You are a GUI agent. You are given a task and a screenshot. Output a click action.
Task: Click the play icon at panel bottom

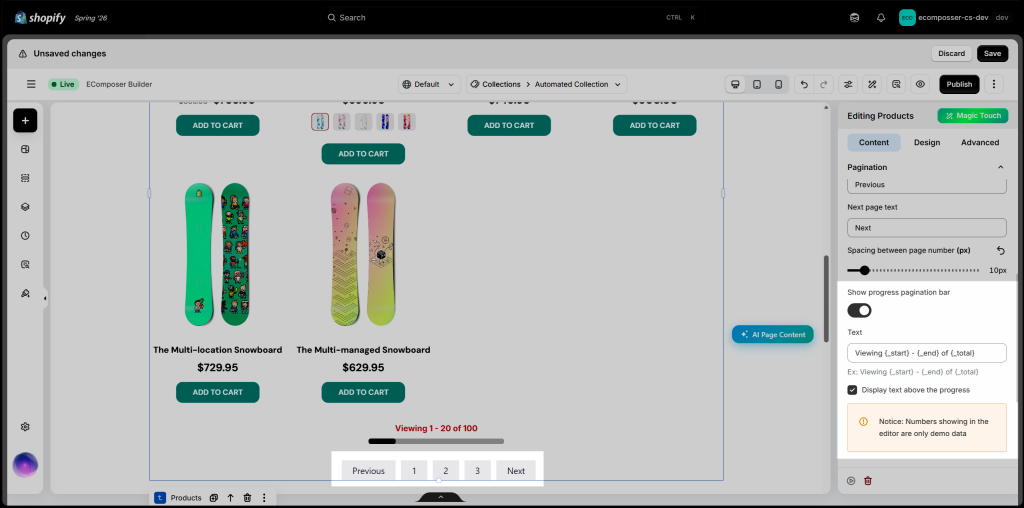click(851, 481)
